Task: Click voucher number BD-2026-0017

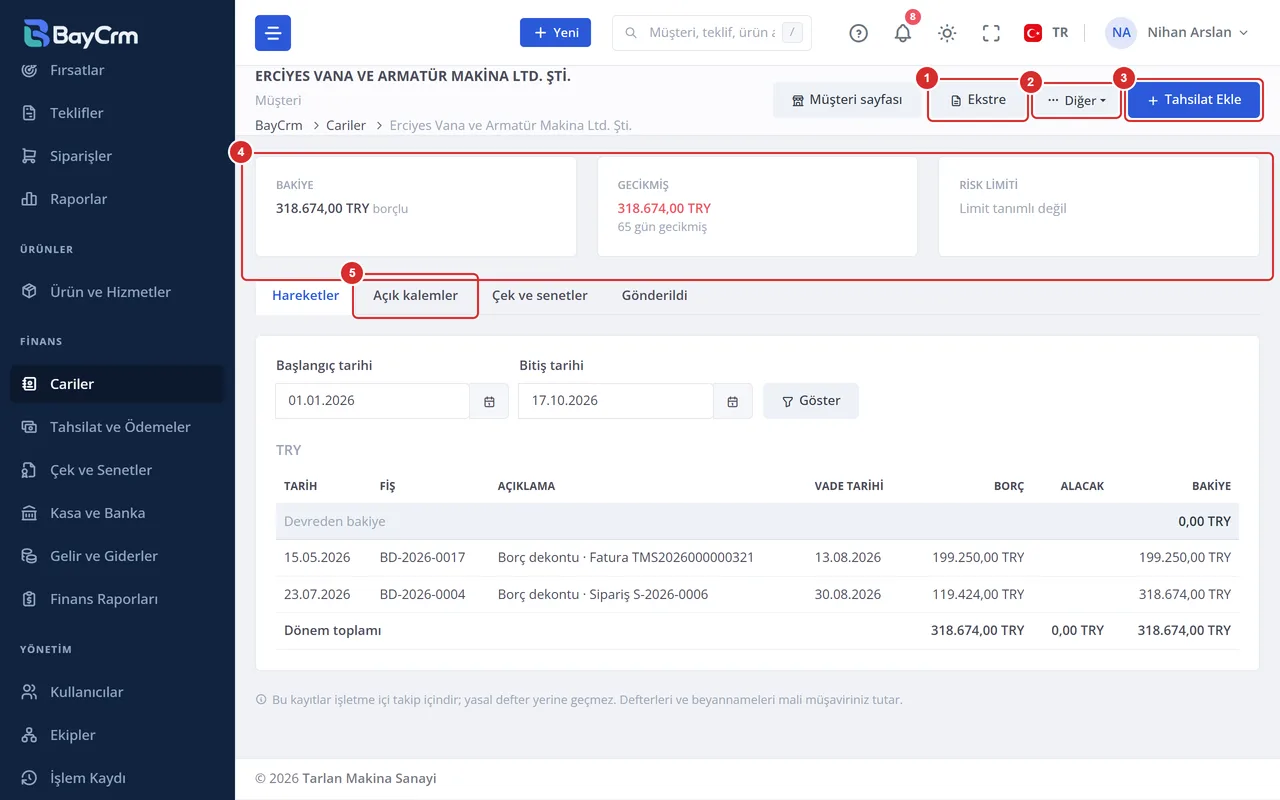Action: point(423,558)
